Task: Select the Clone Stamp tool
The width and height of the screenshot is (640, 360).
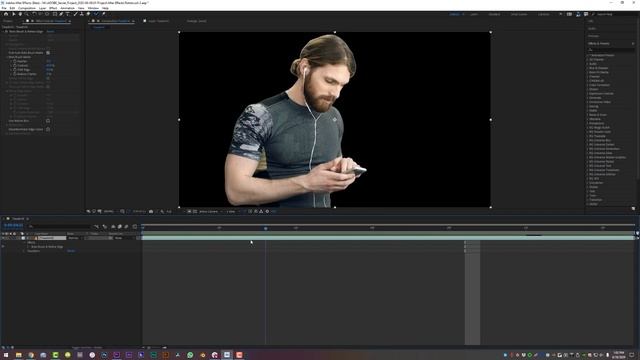Action: point(82,14)
